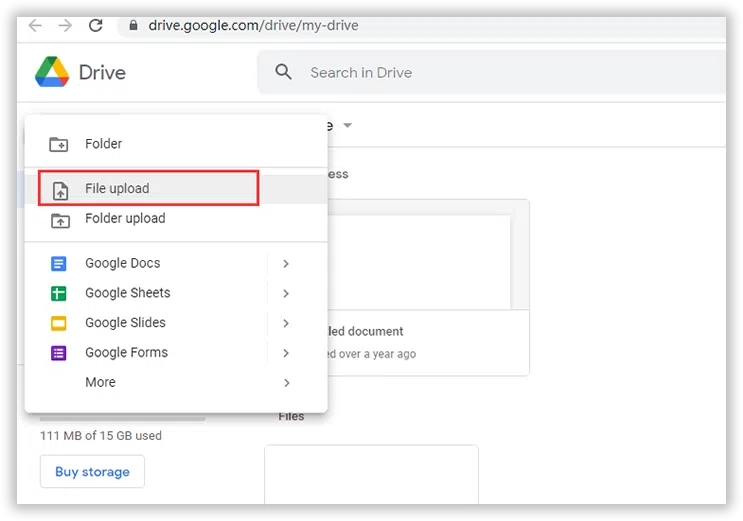
Task: Click the Folder upload icon
Action: coord(59,219)
